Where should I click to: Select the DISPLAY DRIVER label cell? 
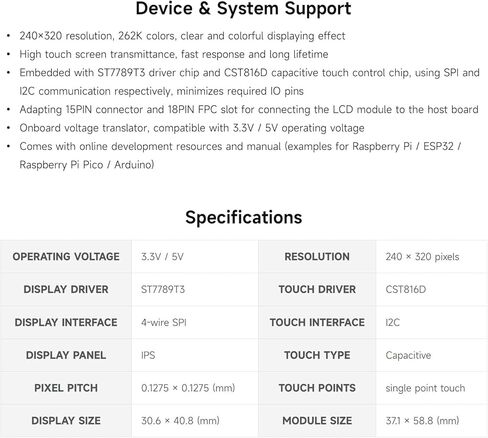[66, 289]
